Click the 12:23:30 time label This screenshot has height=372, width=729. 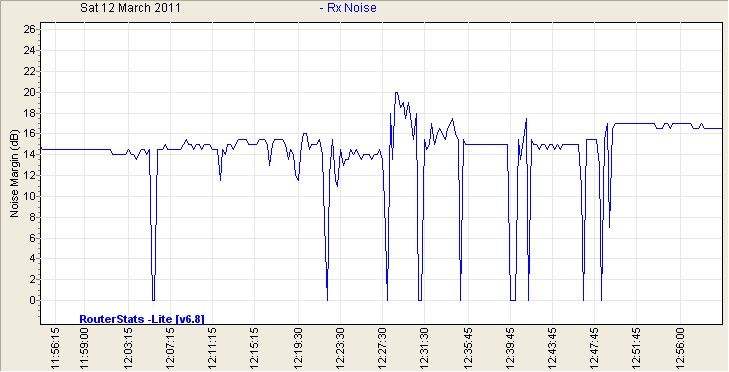[x=341, y=349]
